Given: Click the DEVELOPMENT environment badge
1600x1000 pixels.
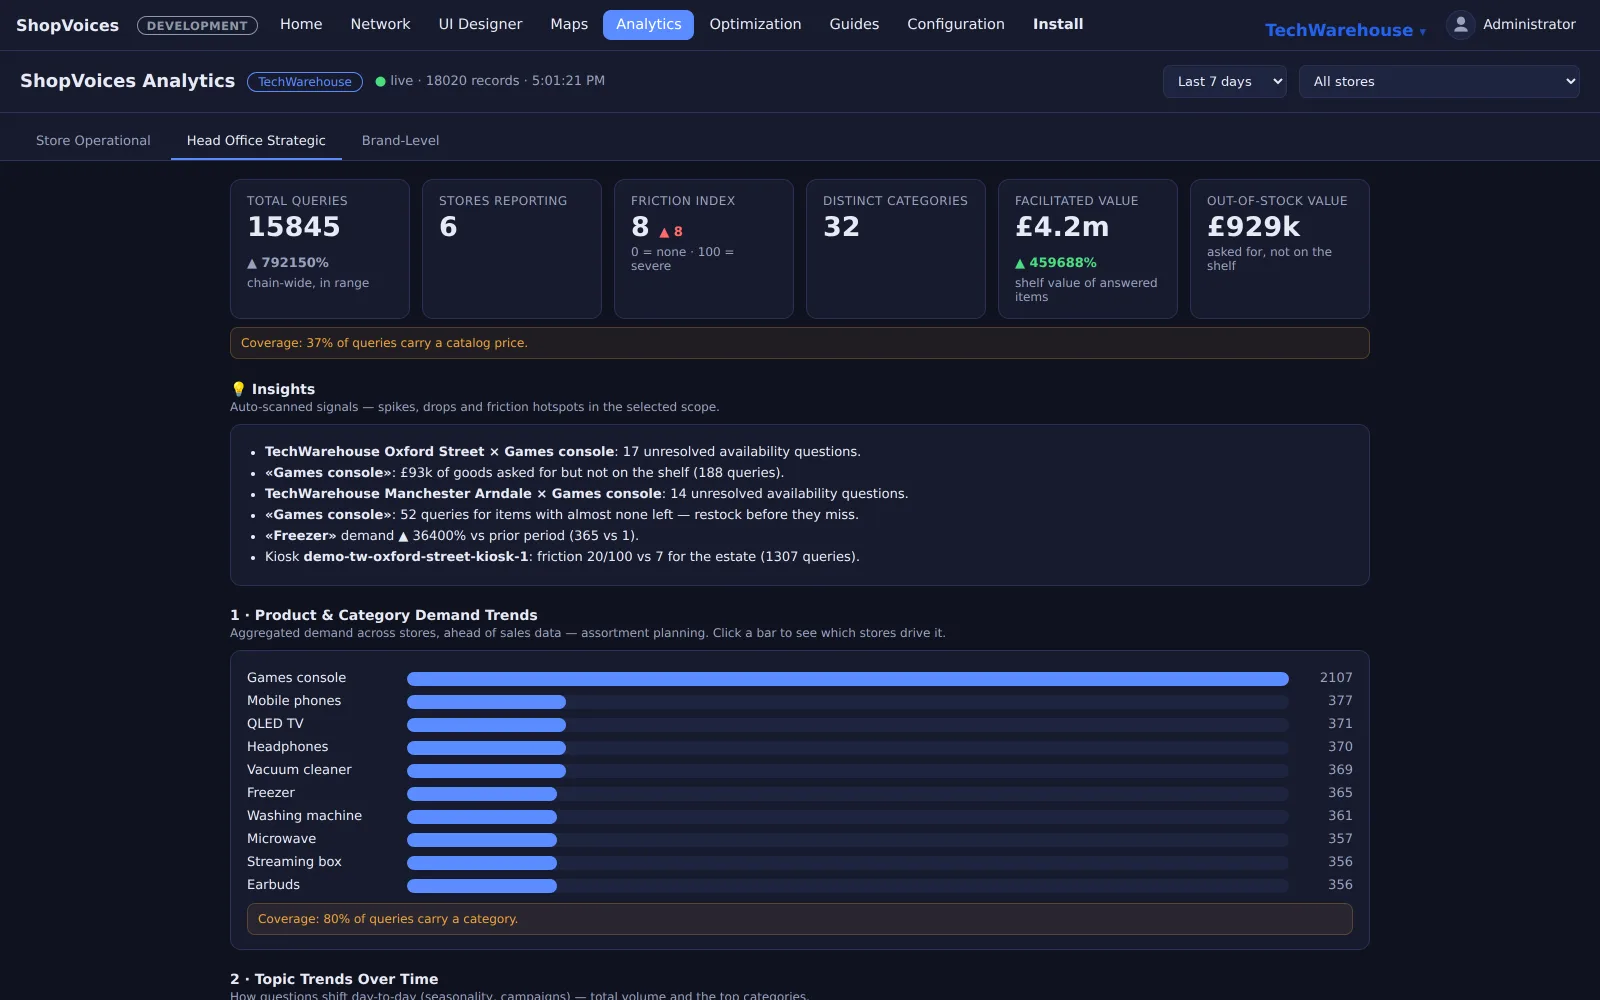Looking at the screenshot, I should click(x=197, y=26).
